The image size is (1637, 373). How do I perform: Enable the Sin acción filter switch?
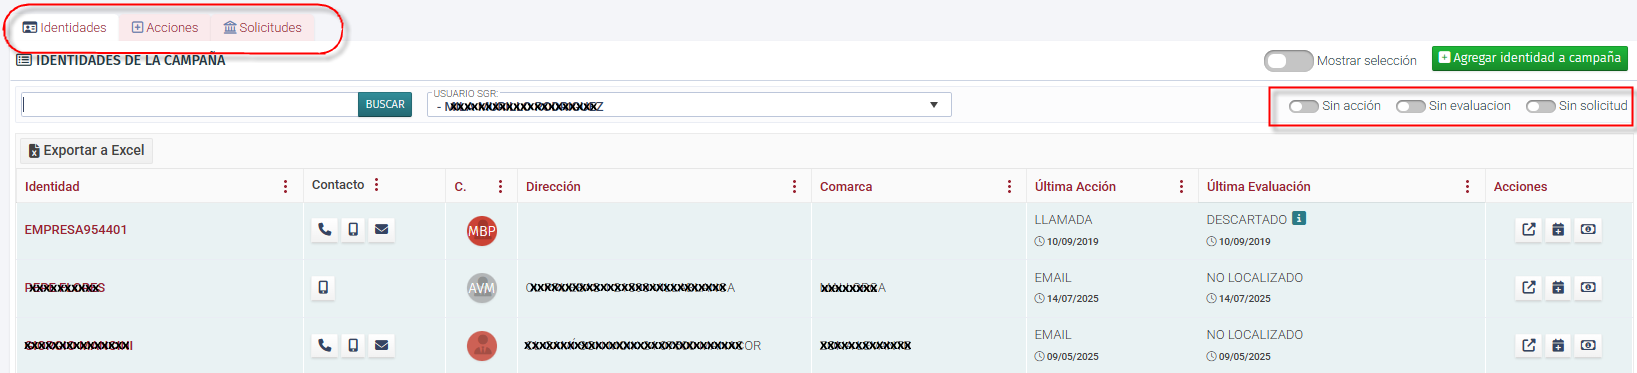(x=1304, y=106)
